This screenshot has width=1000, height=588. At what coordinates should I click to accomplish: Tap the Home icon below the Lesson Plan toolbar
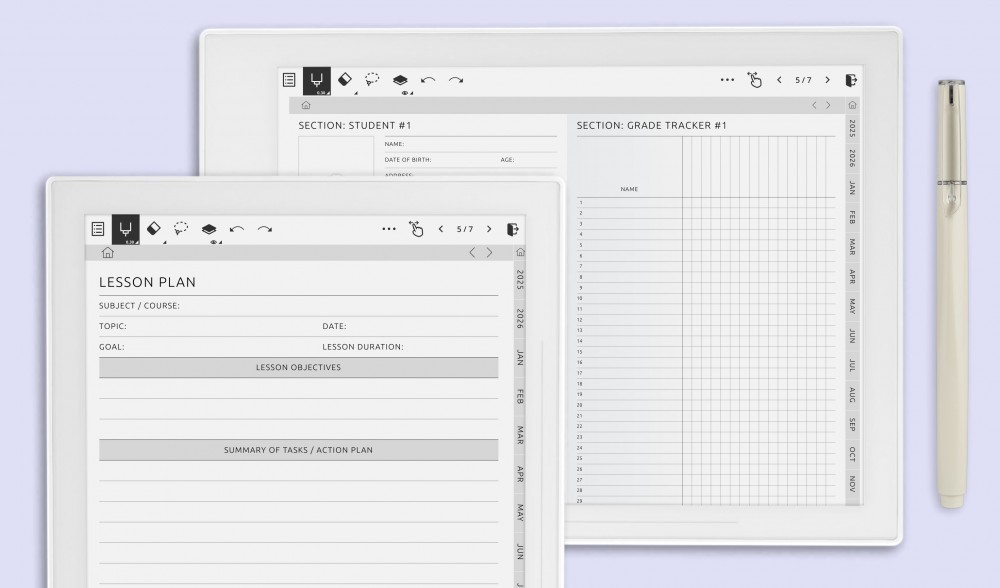pyautogui.click(x=106, y=250)
